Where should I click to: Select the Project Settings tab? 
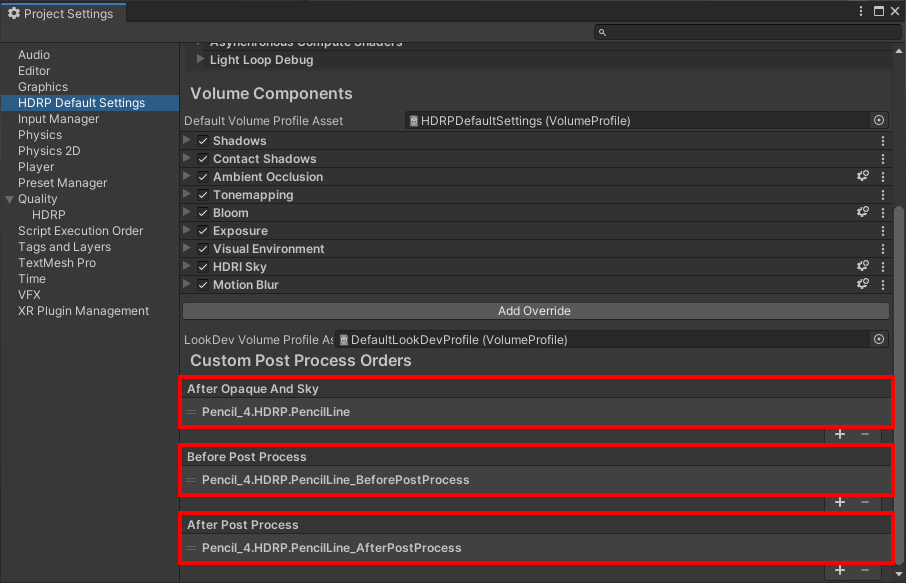[63, 13]
